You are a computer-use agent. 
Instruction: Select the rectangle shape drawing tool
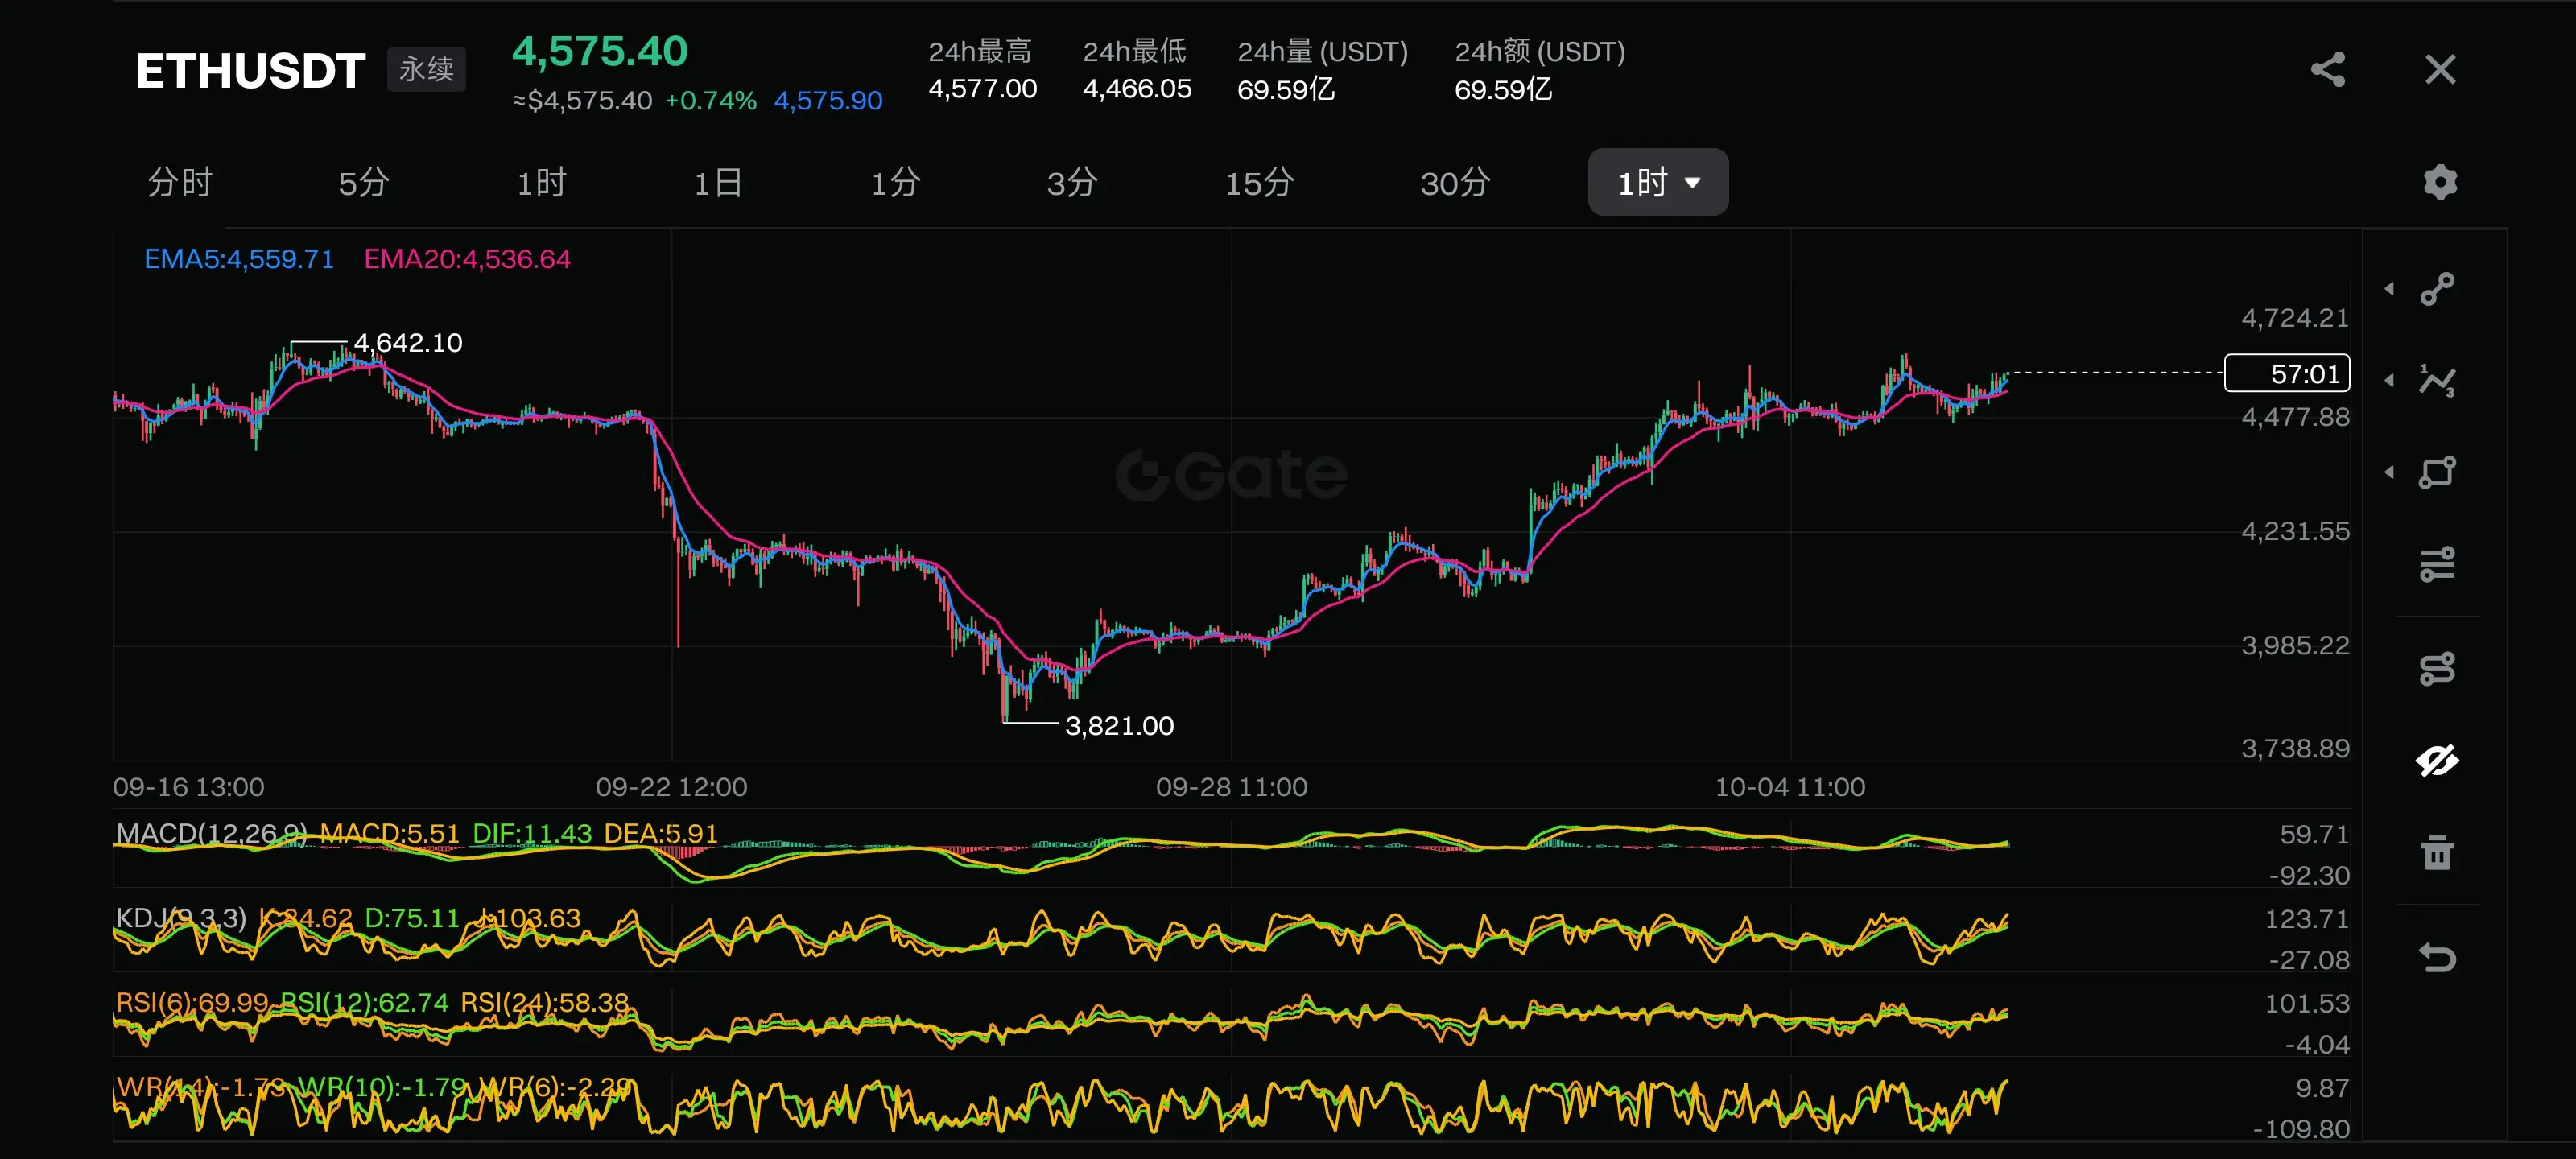tap(2437, 472)
